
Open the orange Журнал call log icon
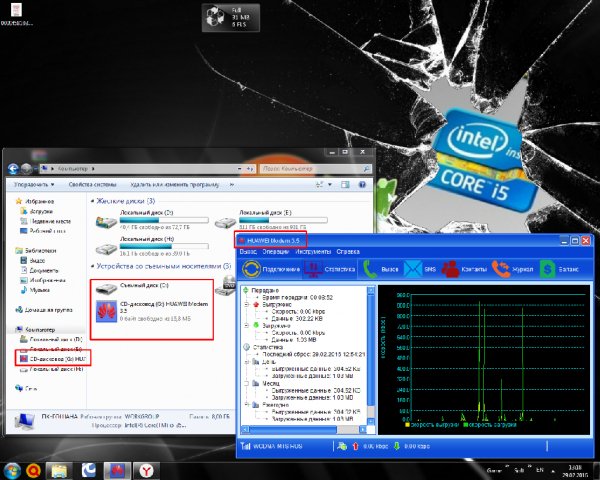point(501,269)
